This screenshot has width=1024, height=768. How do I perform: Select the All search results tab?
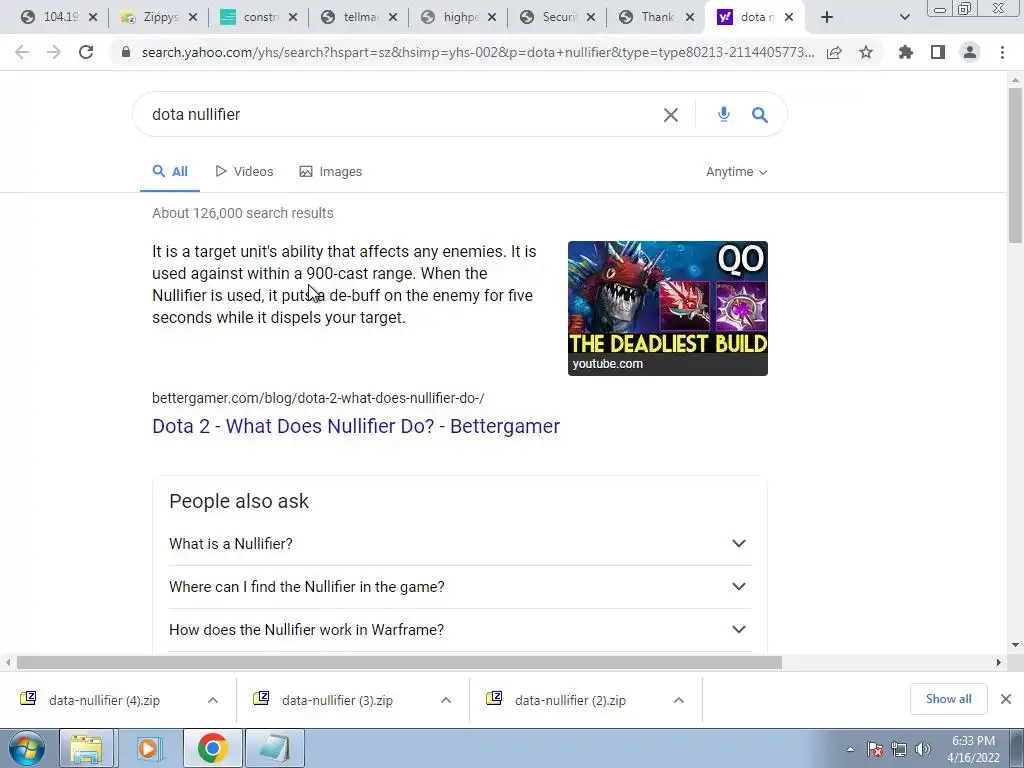(x=170, y=172)
